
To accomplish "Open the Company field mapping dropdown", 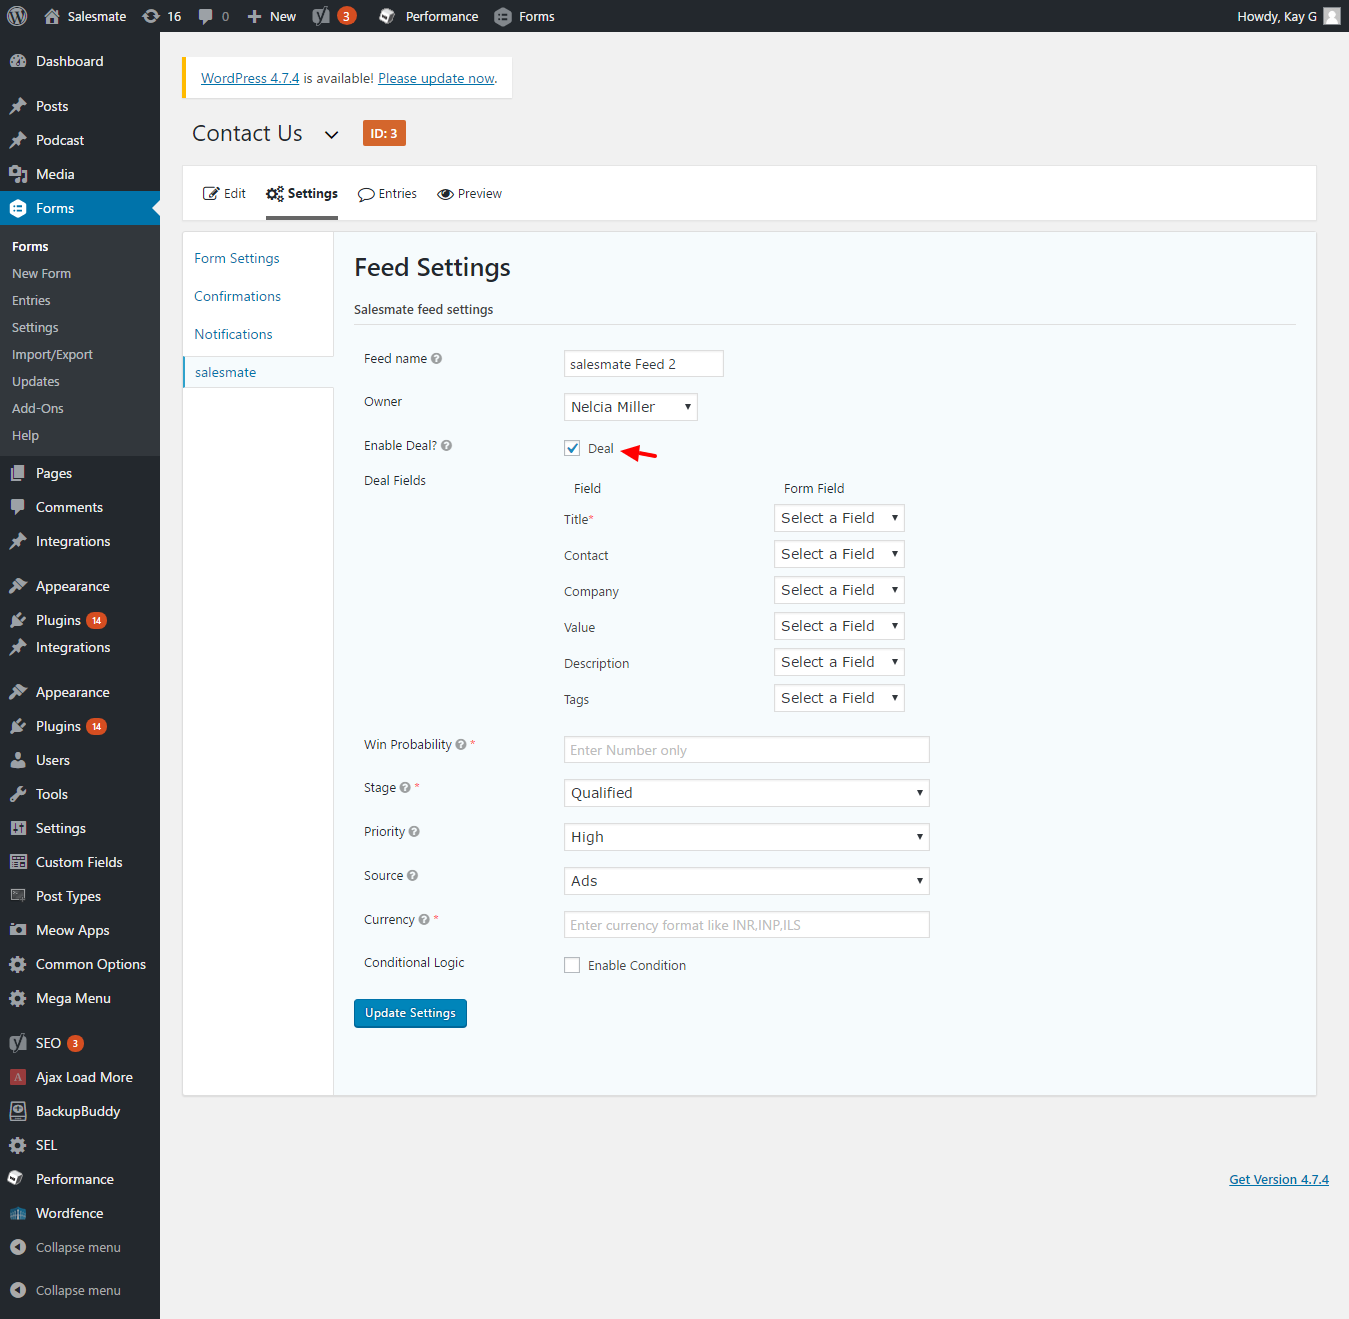I will click(839, 590).
